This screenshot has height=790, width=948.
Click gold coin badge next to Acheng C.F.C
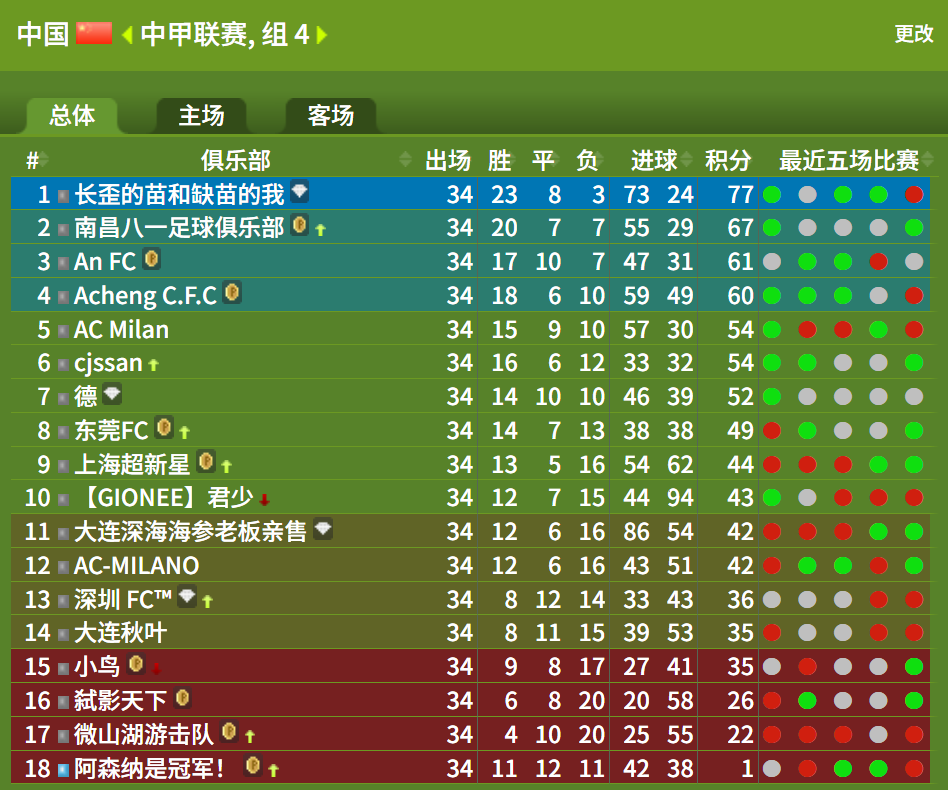click(232, 293)
